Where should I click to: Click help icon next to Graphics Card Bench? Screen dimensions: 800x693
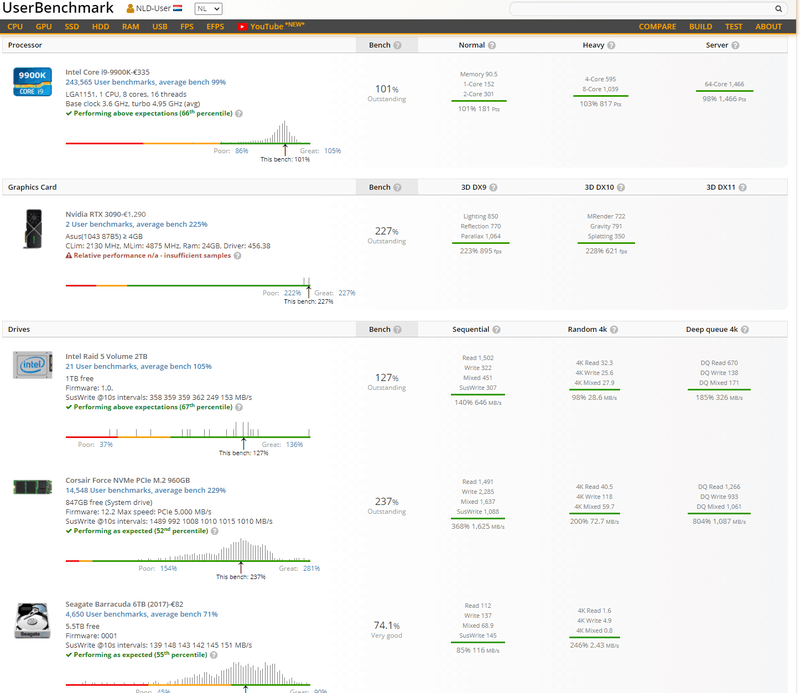pos(397,187)
